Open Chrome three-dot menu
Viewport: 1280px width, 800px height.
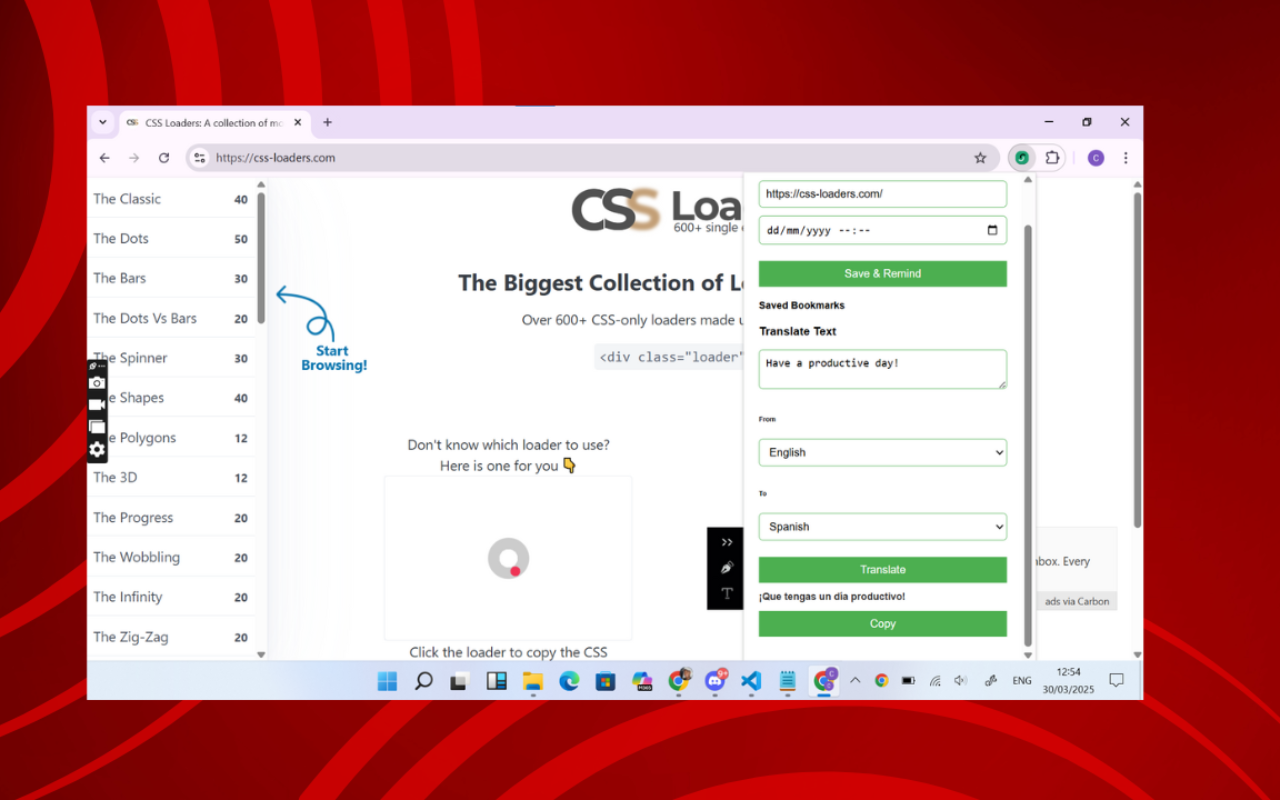pos(1126,158)
